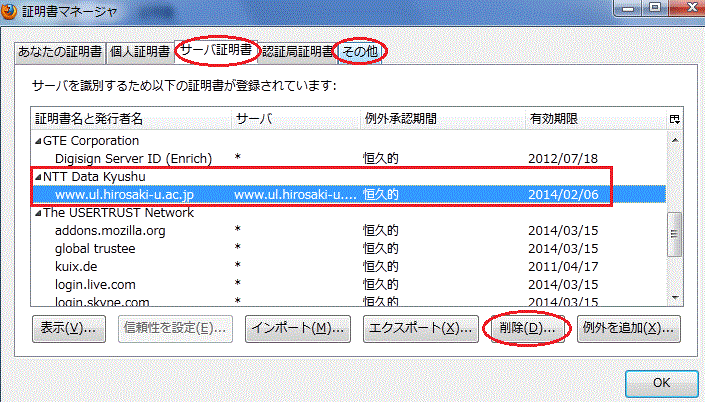Select the Digisign Server ID (Enrich) row

click(x=348, y=159)
